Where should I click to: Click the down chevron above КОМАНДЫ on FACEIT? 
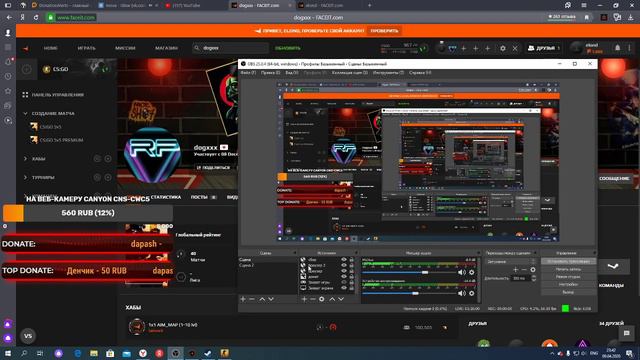[613, 267]
